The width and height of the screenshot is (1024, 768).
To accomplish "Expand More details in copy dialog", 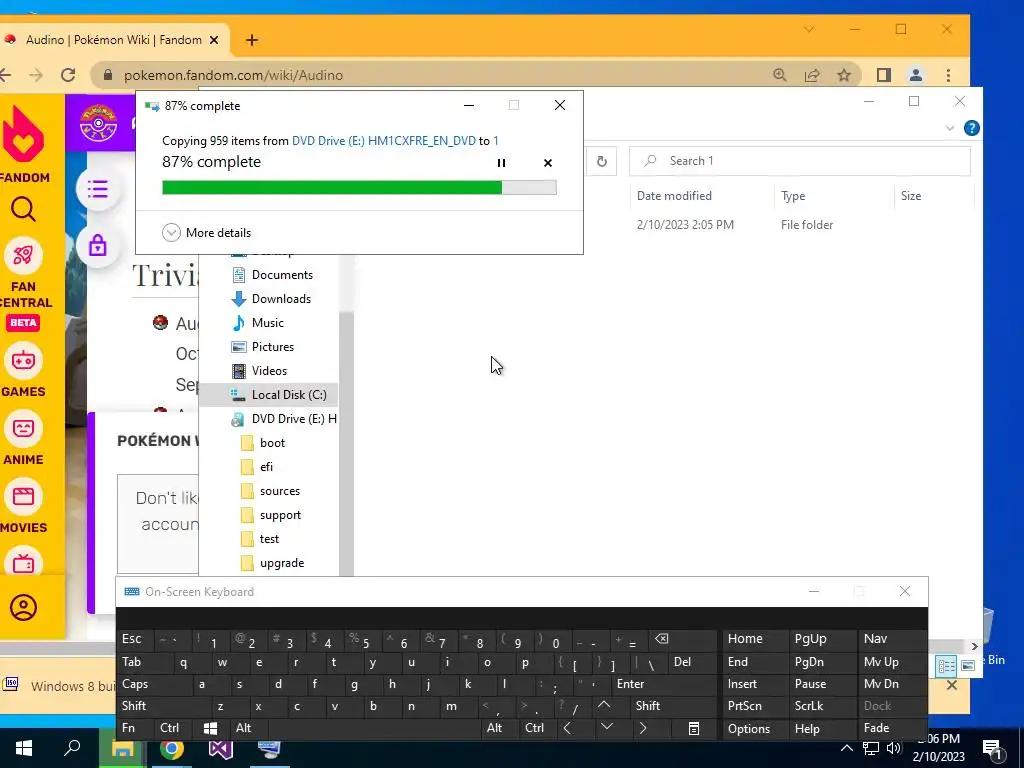I will (206, 232).
